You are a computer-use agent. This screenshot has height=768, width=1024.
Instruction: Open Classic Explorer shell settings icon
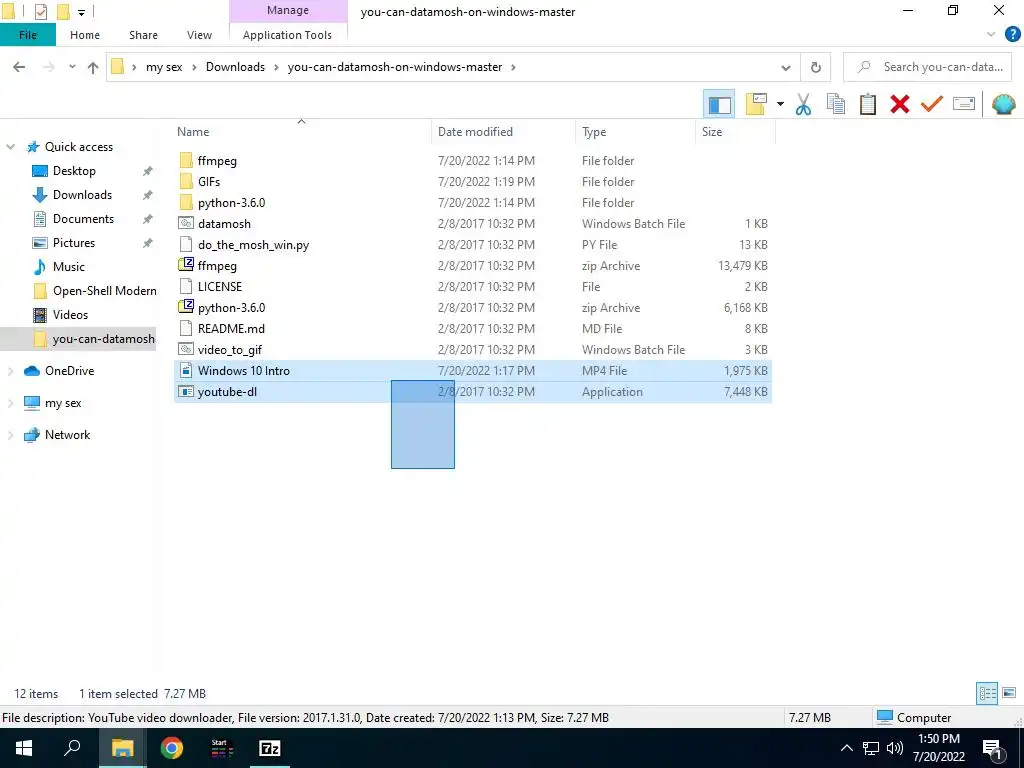[x=1004, y=104]
